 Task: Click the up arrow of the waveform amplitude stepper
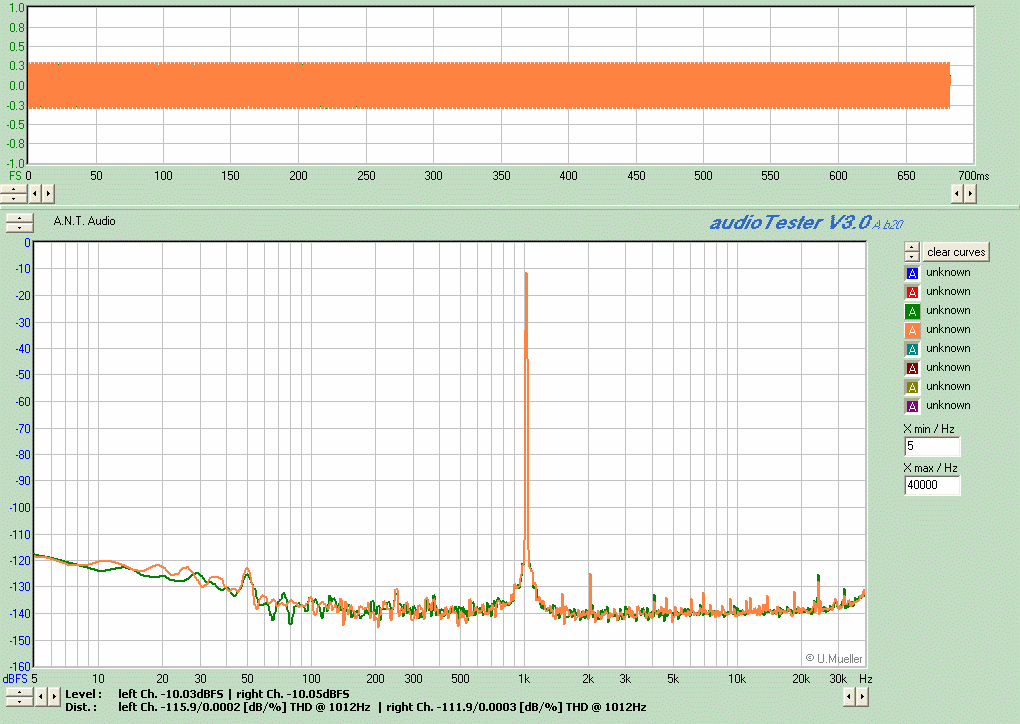click(13, 188)
